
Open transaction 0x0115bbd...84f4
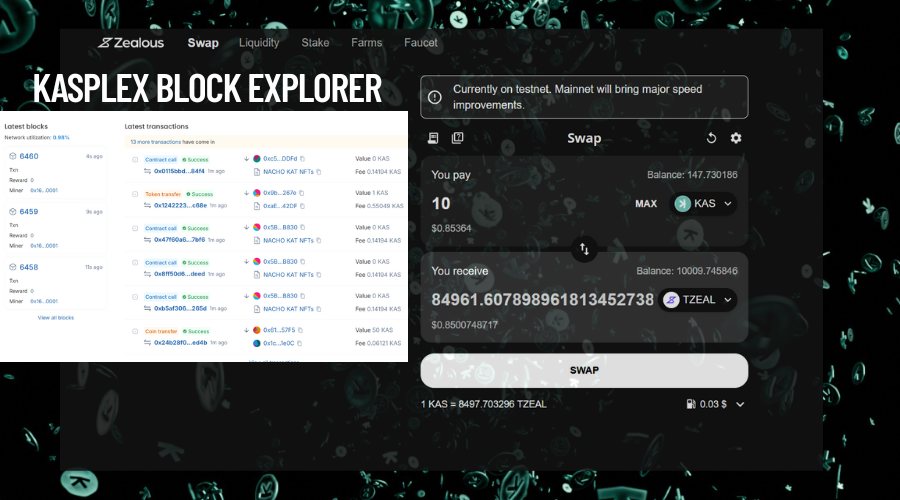(179, 171)
